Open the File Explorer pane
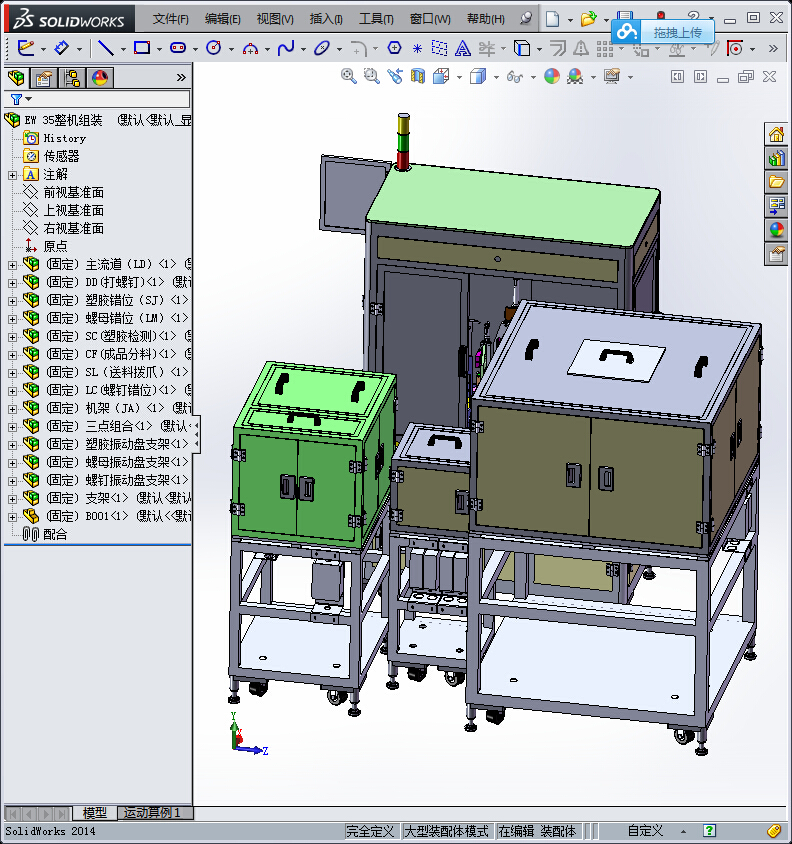The height and width of the screenshot is (844, 792). (776, 182)
